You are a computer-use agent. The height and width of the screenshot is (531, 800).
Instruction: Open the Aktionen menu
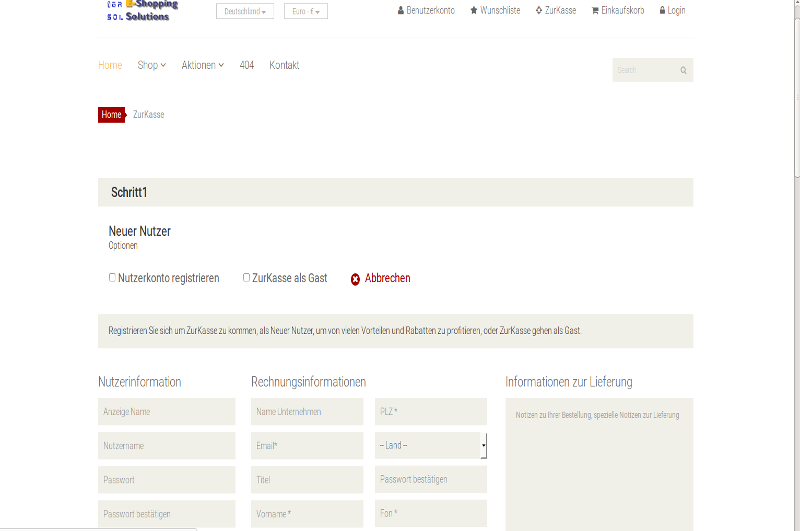(x=202, y=65)
